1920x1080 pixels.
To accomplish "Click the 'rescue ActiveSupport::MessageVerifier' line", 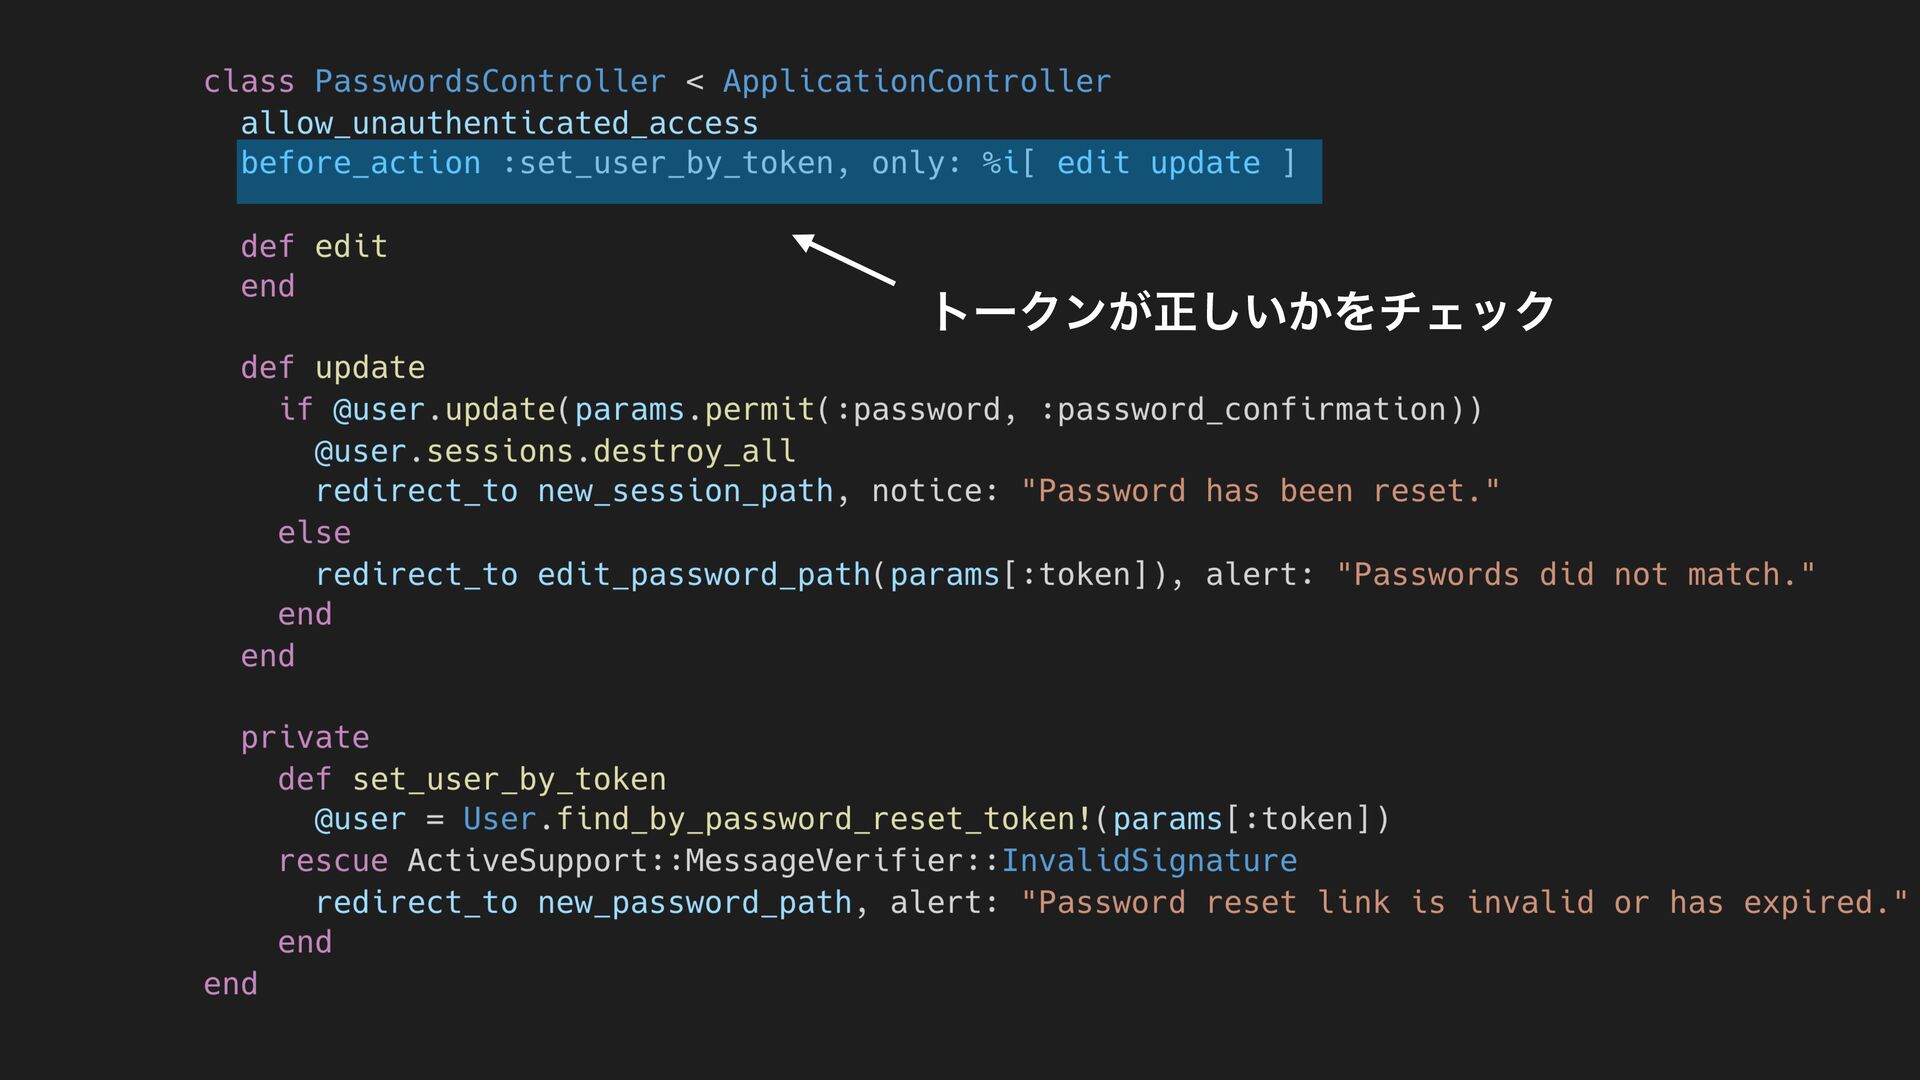I will 787,860.
